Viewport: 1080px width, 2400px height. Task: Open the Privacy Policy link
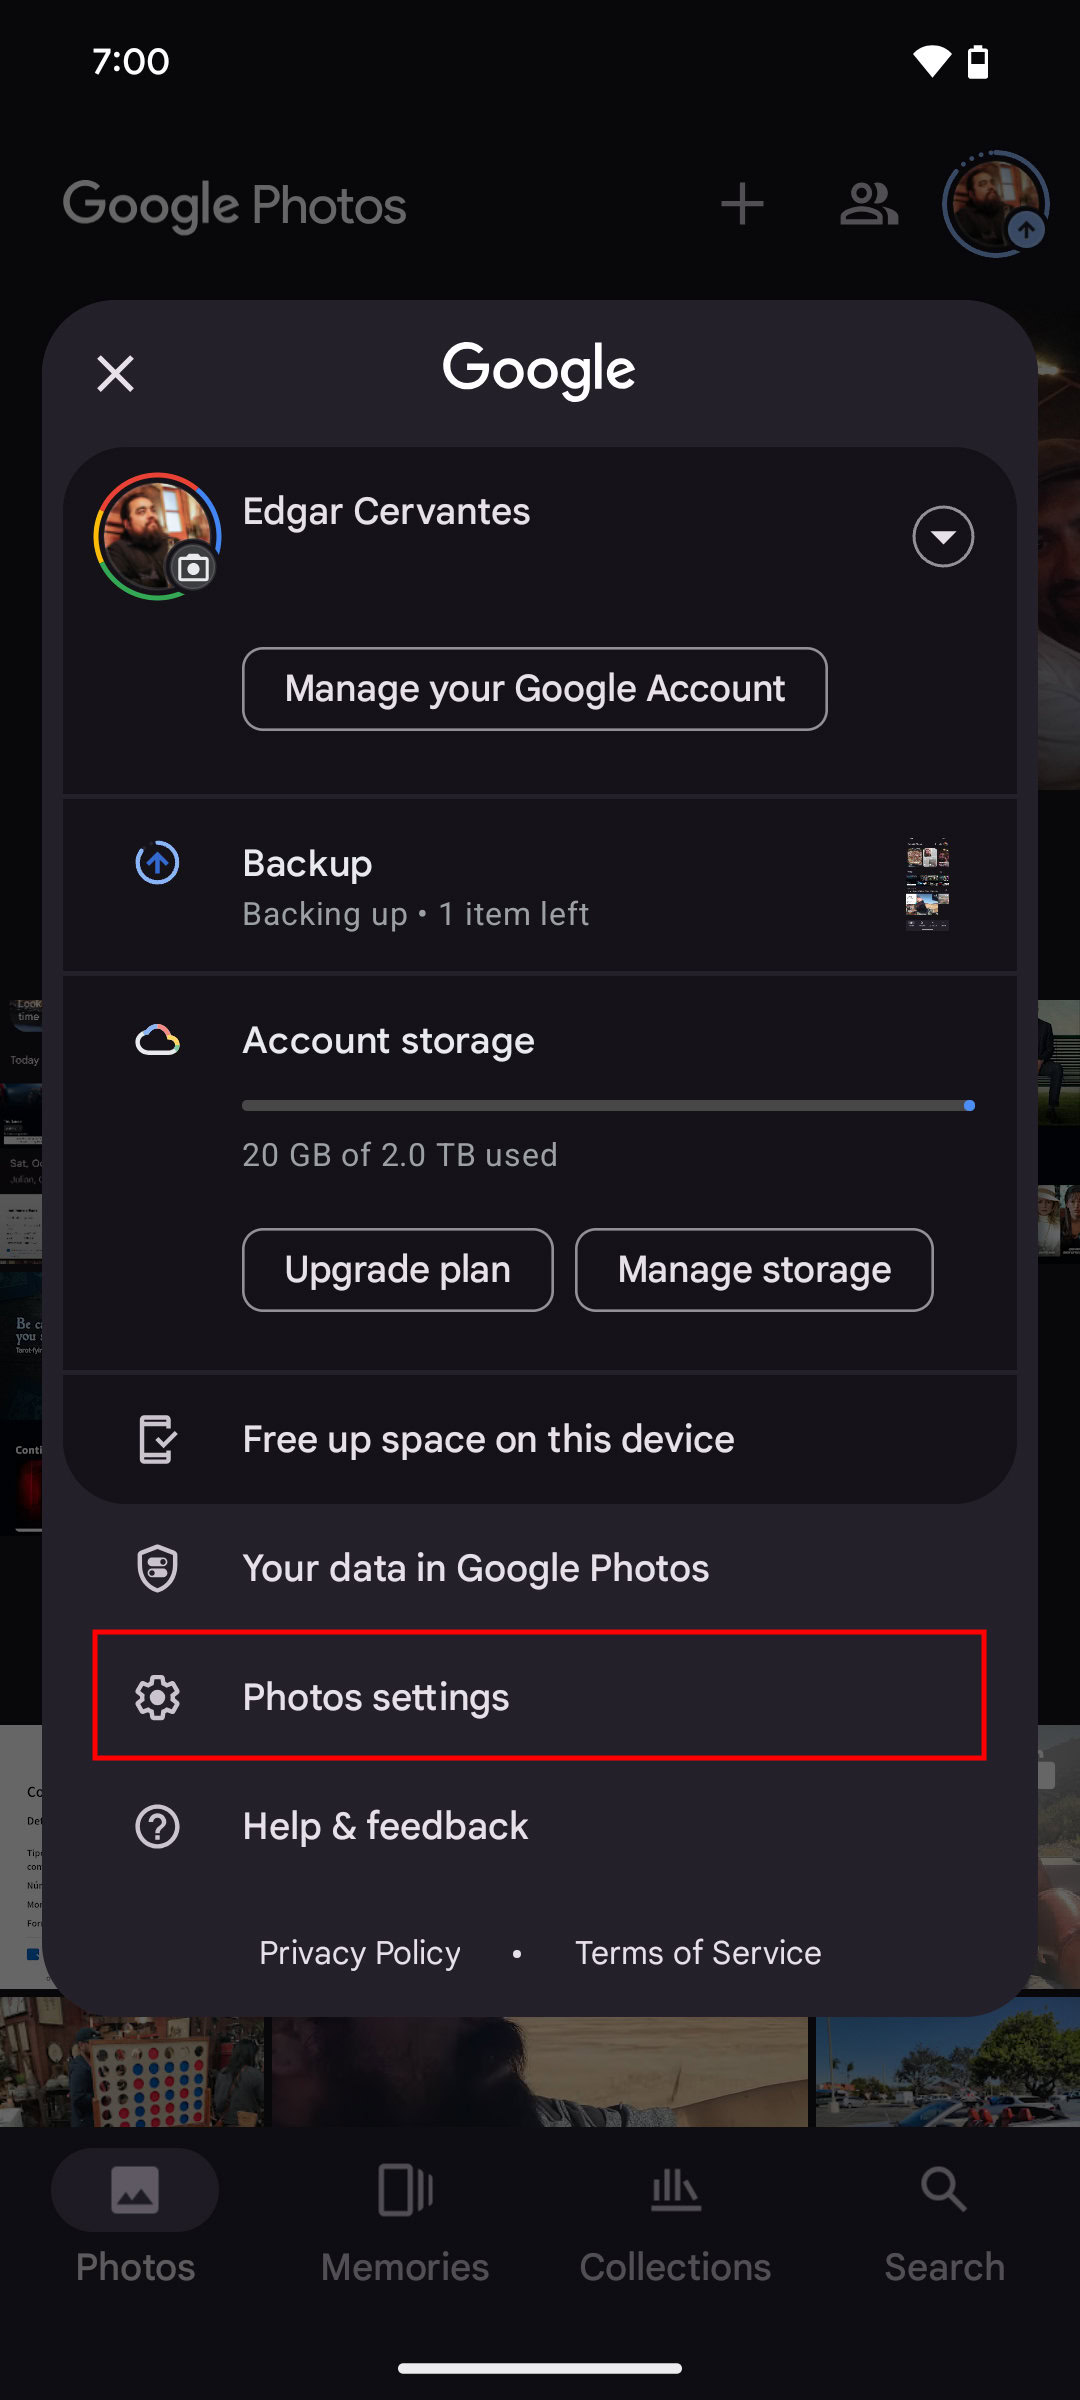point(360,1953)
